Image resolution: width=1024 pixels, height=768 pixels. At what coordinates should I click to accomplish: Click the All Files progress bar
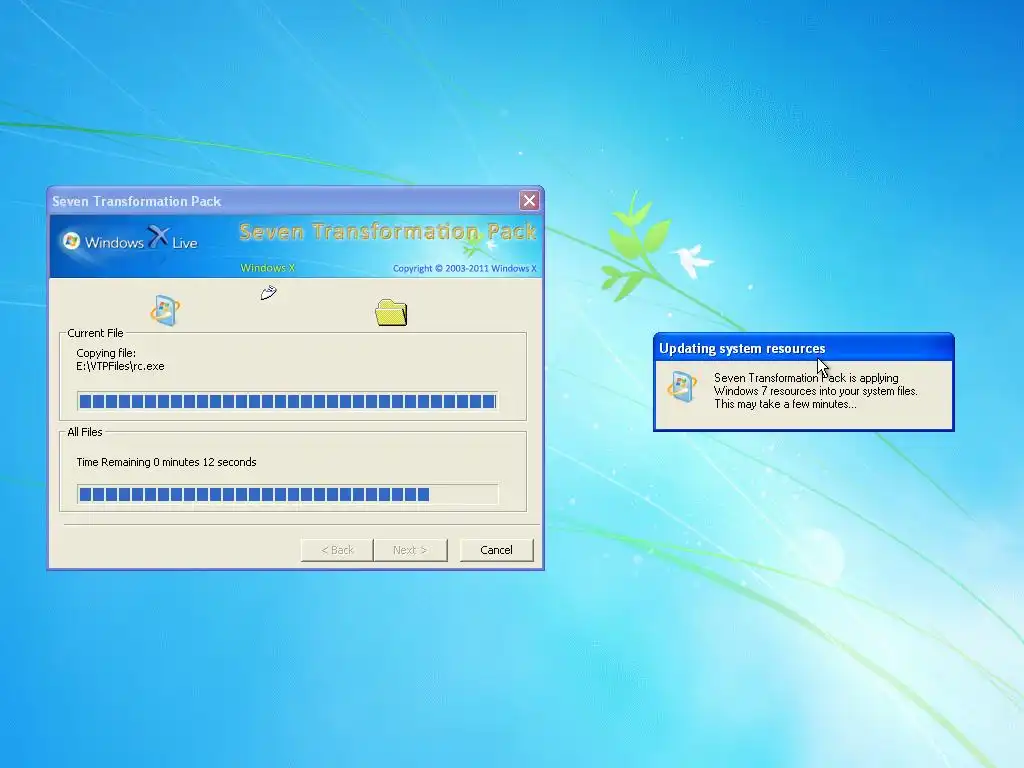click(287, 494)
